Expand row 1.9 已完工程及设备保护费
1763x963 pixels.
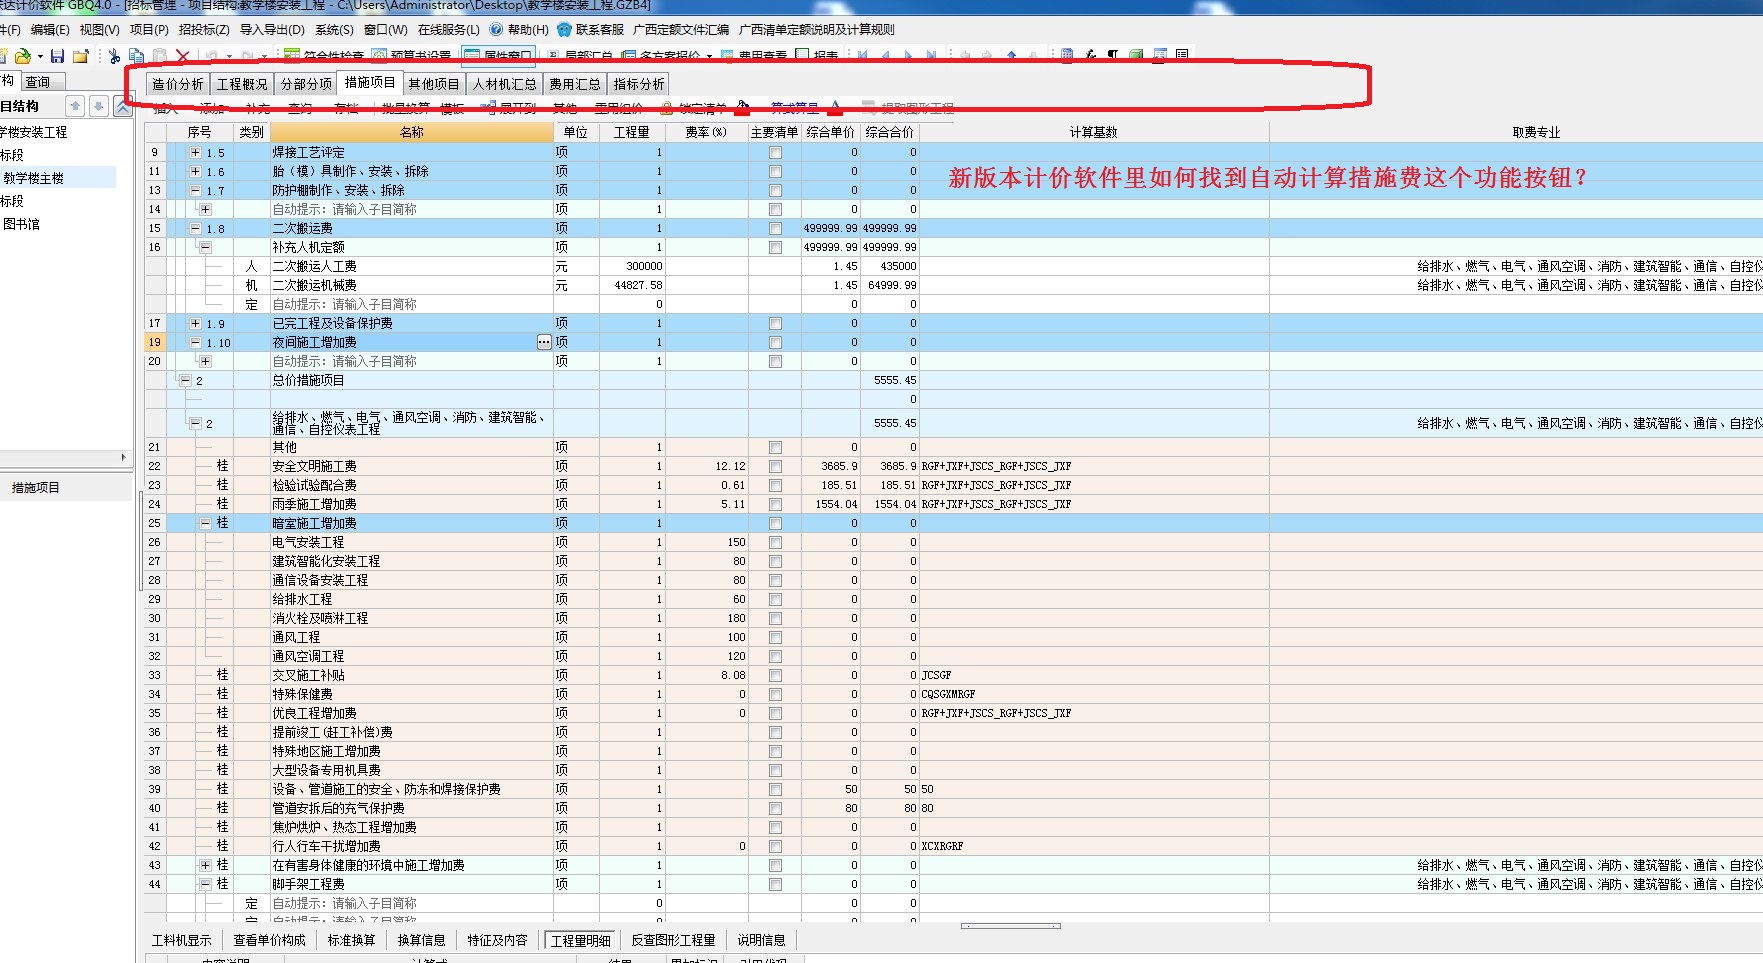pyautogui.click(x=196, y=324)
